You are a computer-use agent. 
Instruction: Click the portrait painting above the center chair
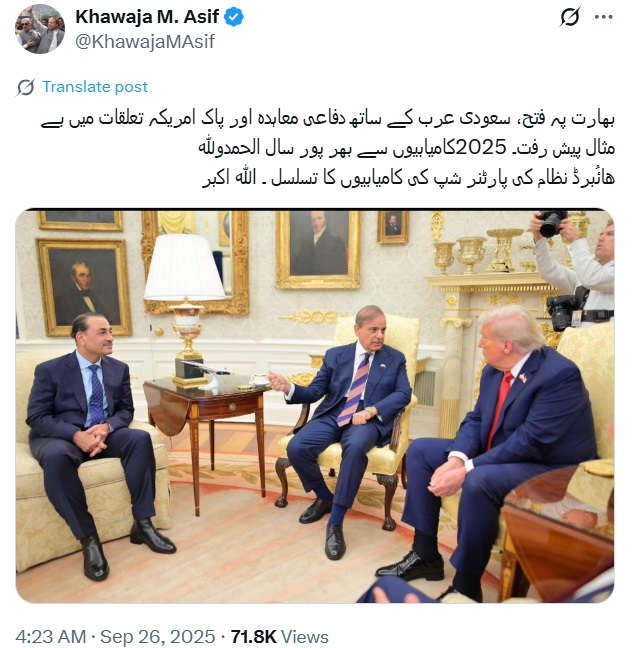click(318, 249)
